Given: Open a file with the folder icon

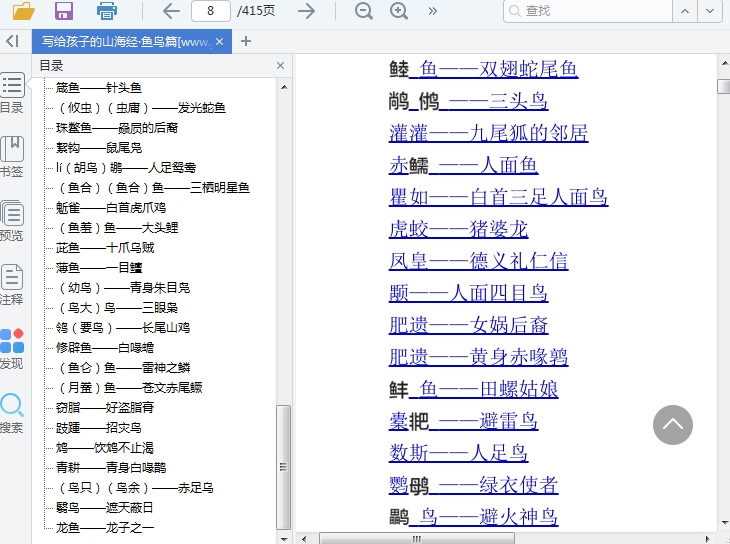Looking at the screenshot, I should (24, 11).
